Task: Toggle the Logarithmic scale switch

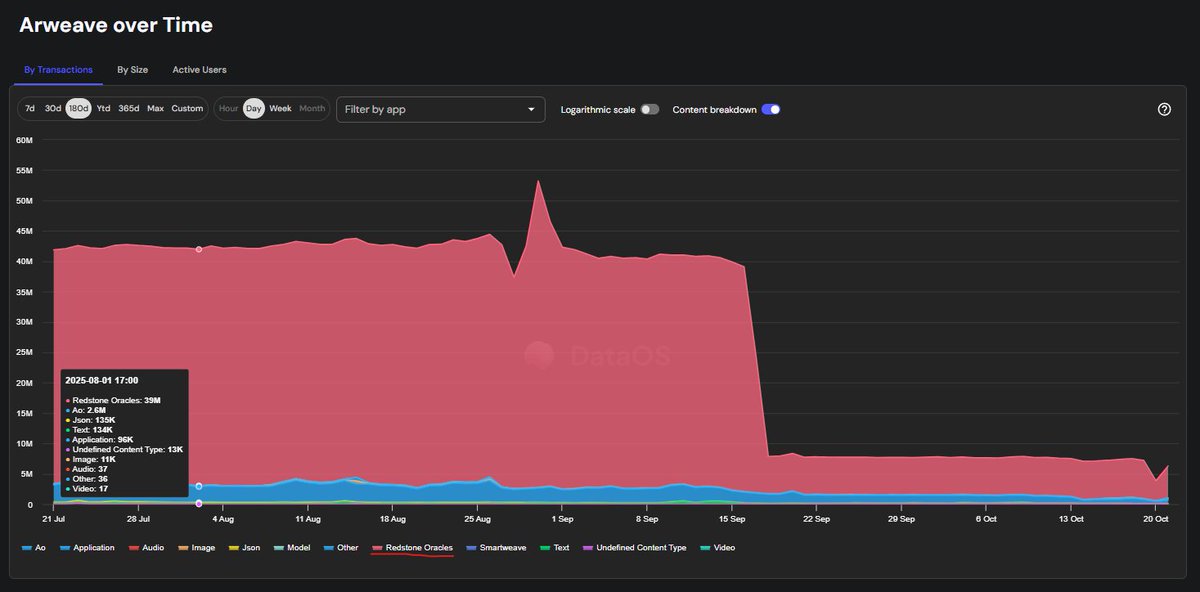Action: click(x=650, y=109)
